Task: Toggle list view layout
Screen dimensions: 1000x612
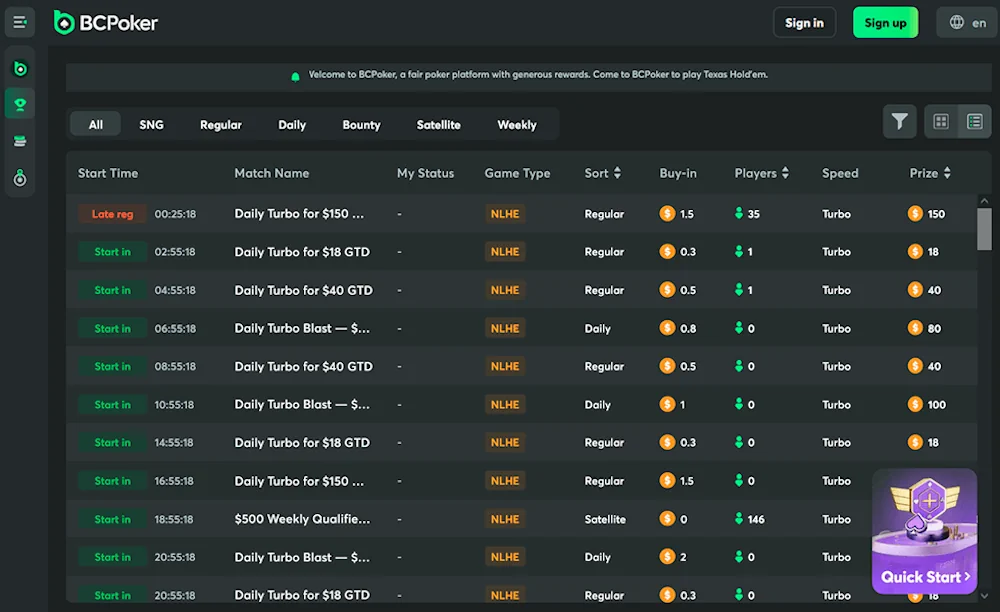Action: (x=975, y=120)
